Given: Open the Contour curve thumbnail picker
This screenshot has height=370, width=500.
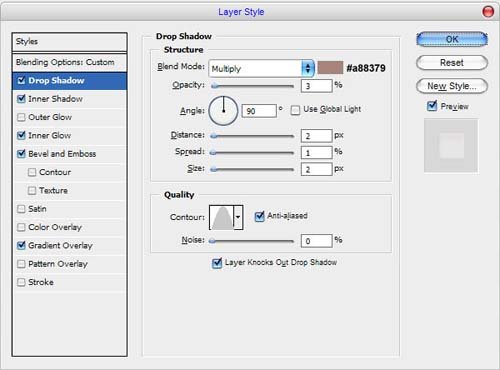Looking at the screenshot, I should [x=222, y=217].
